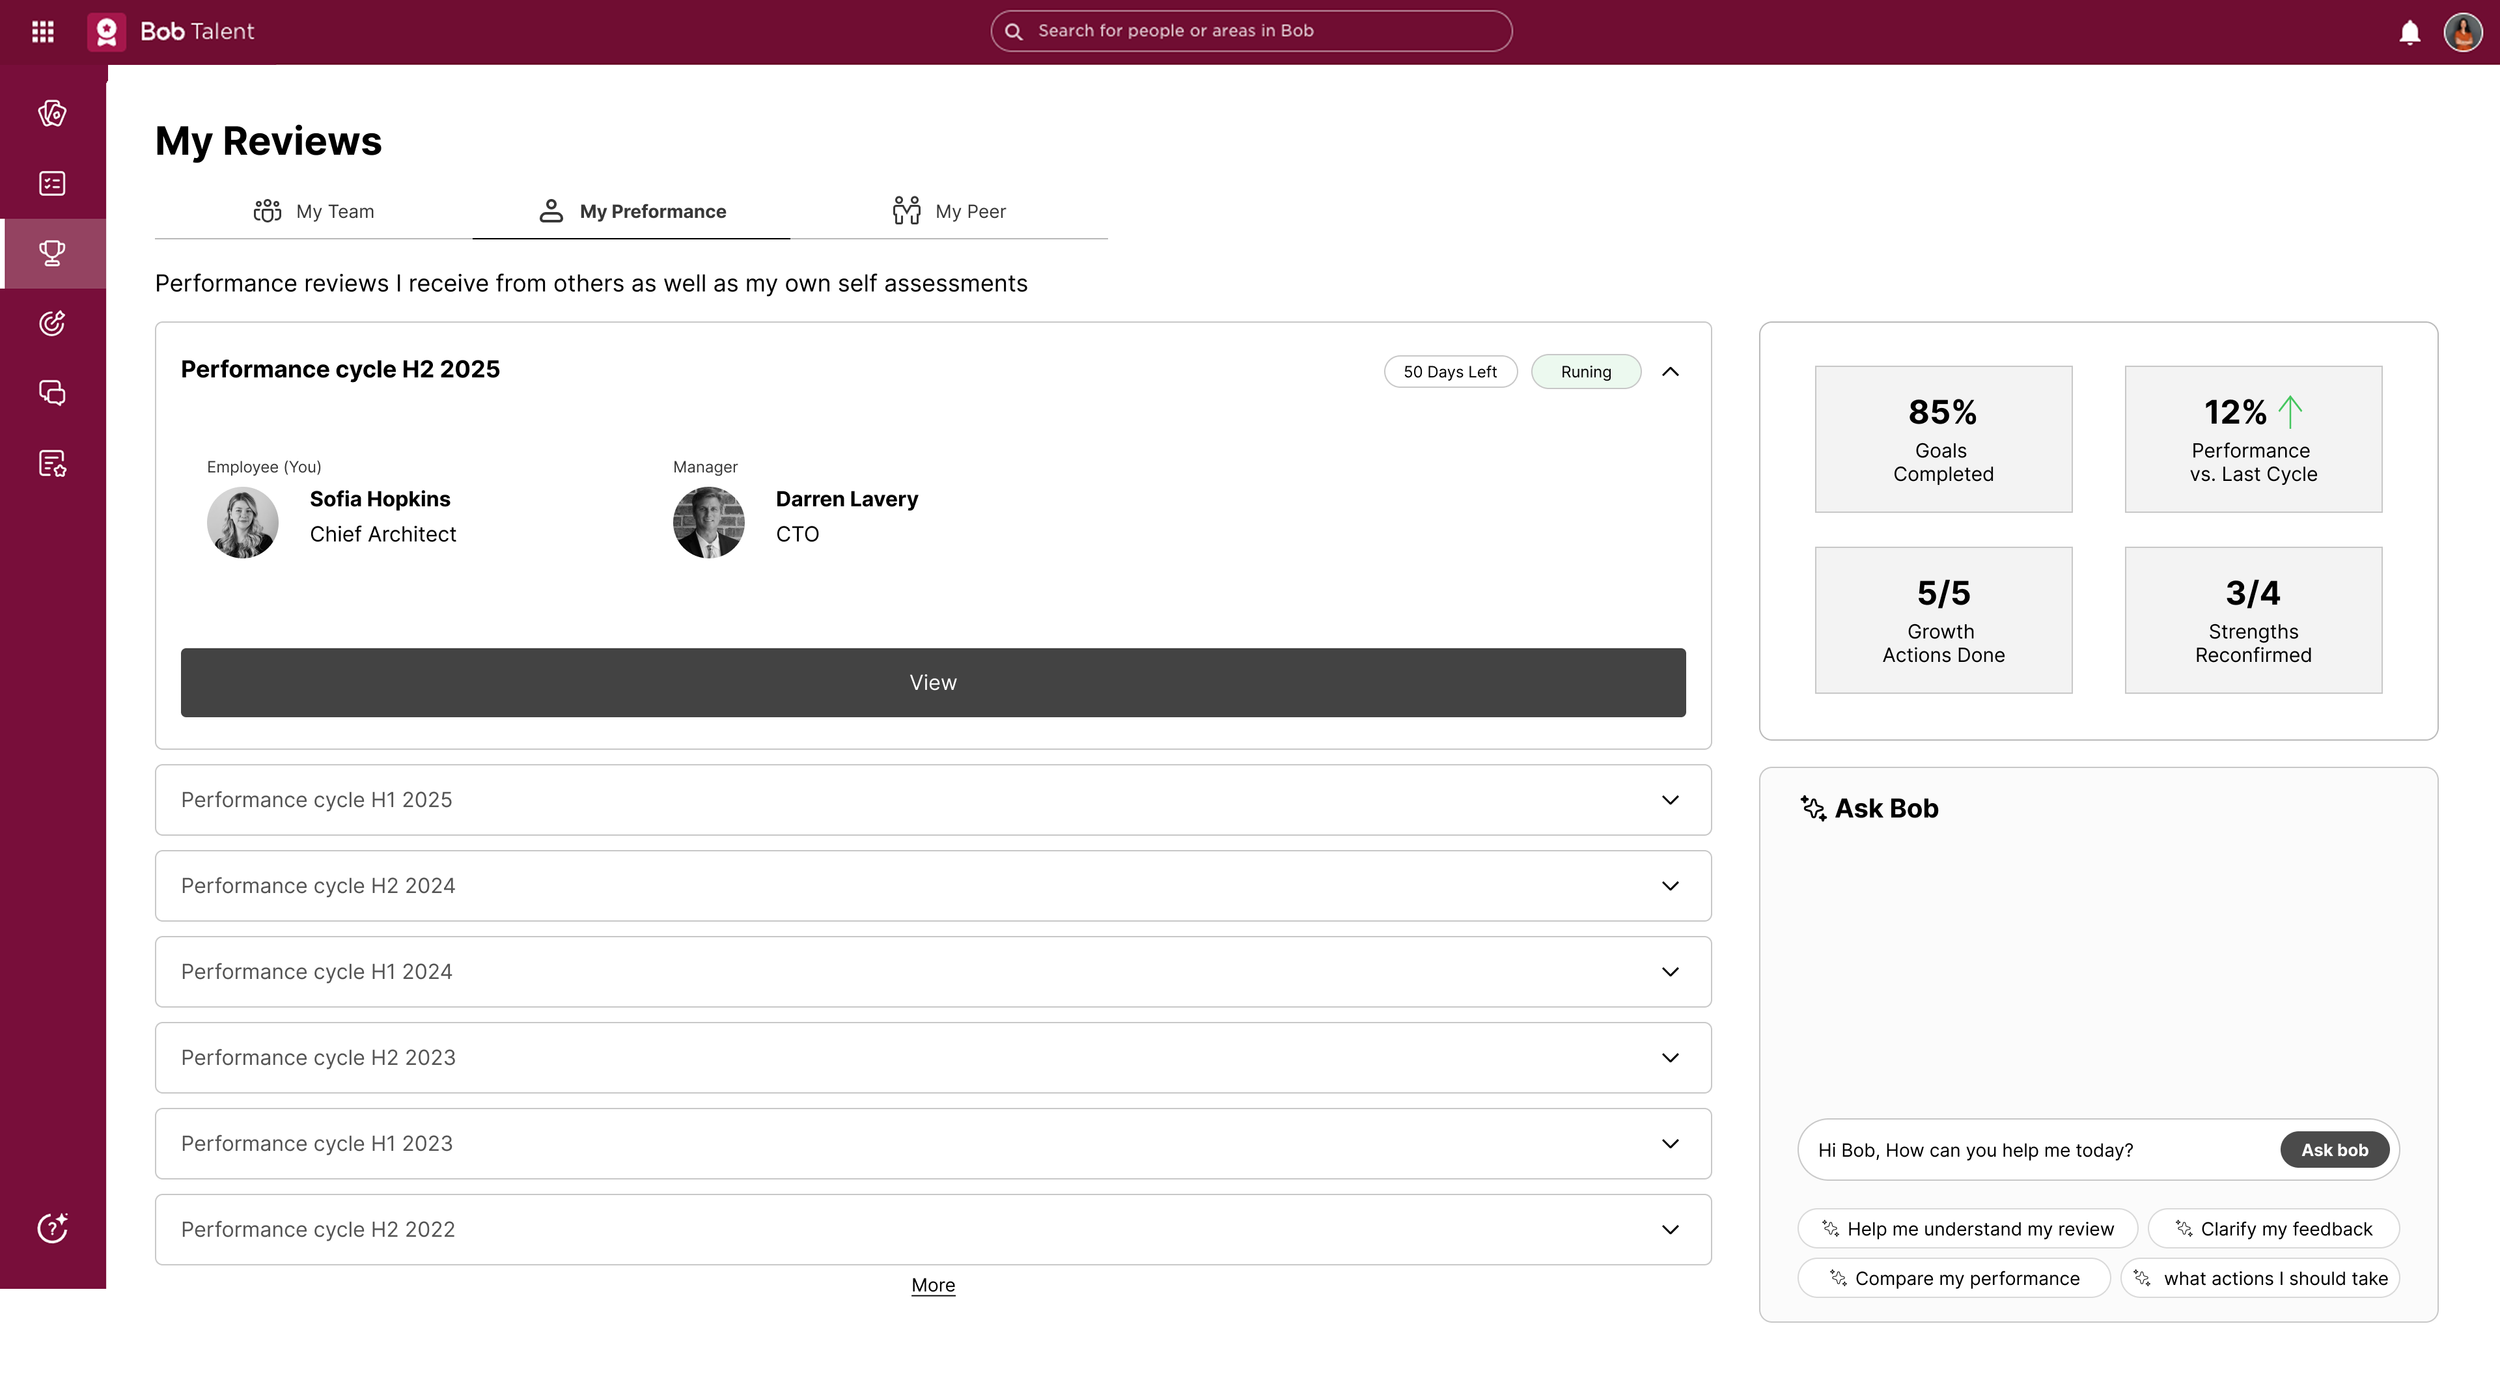The image size is (2500, 1385).
Task: Expand Performance cycle H1 2023
Action: click(x=1670, y=1144)
